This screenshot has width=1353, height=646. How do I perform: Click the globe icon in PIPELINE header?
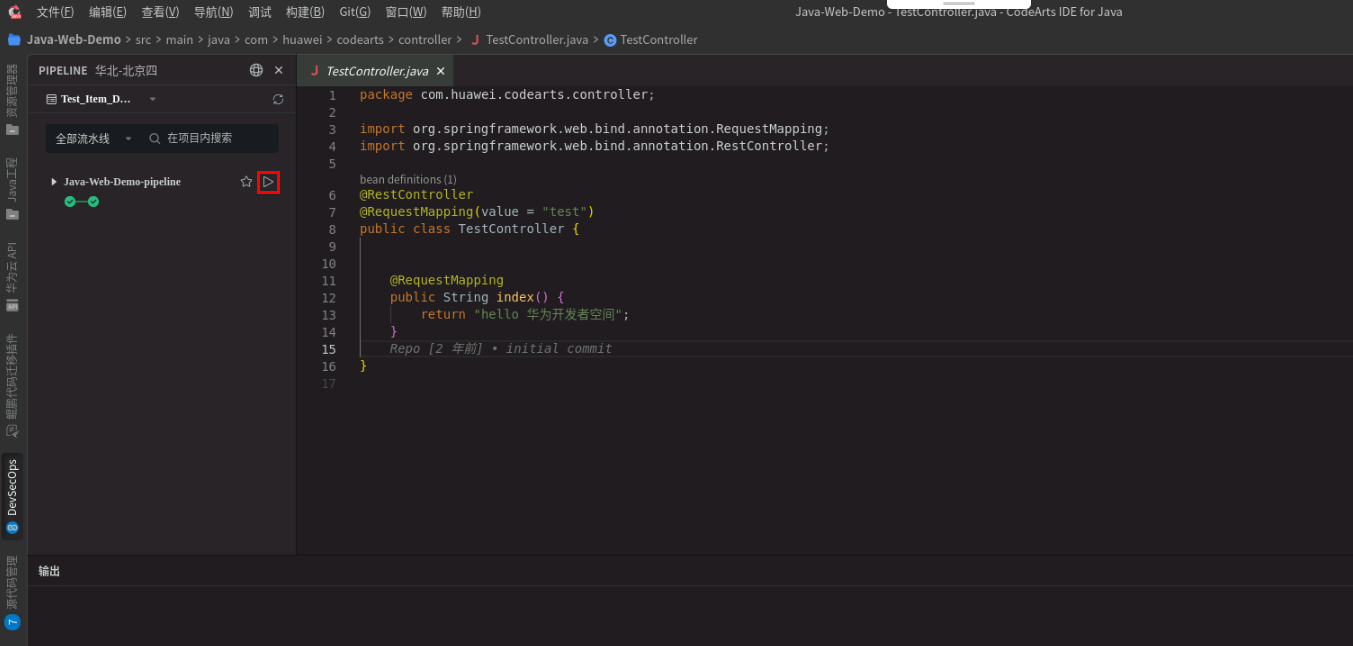[258, 70]
